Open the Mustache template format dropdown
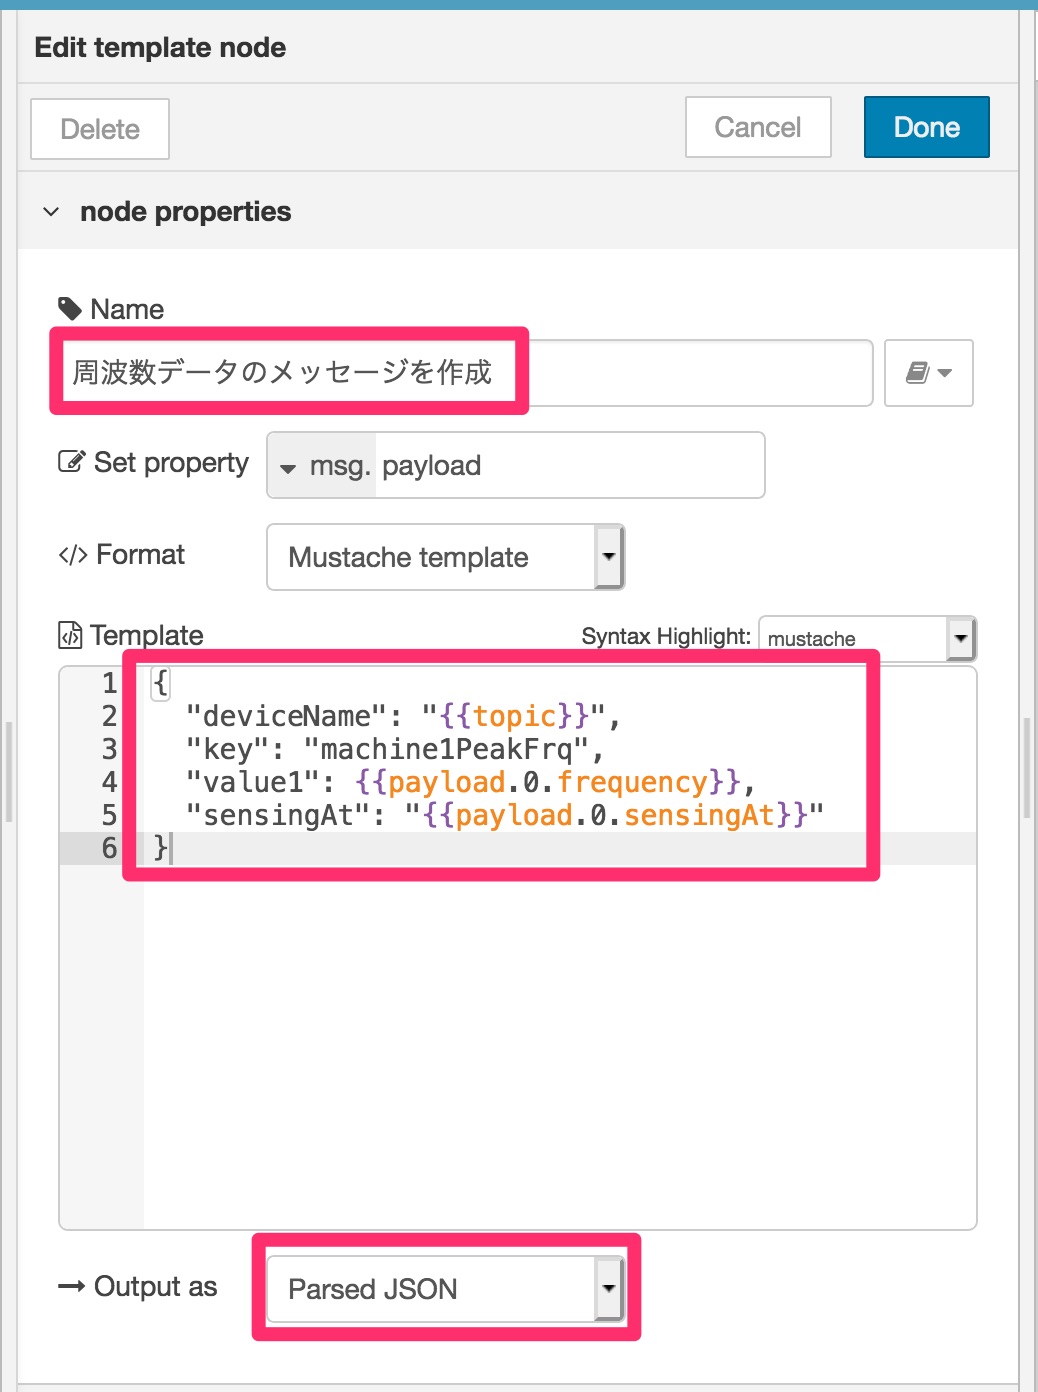 (x=446, y=557)
